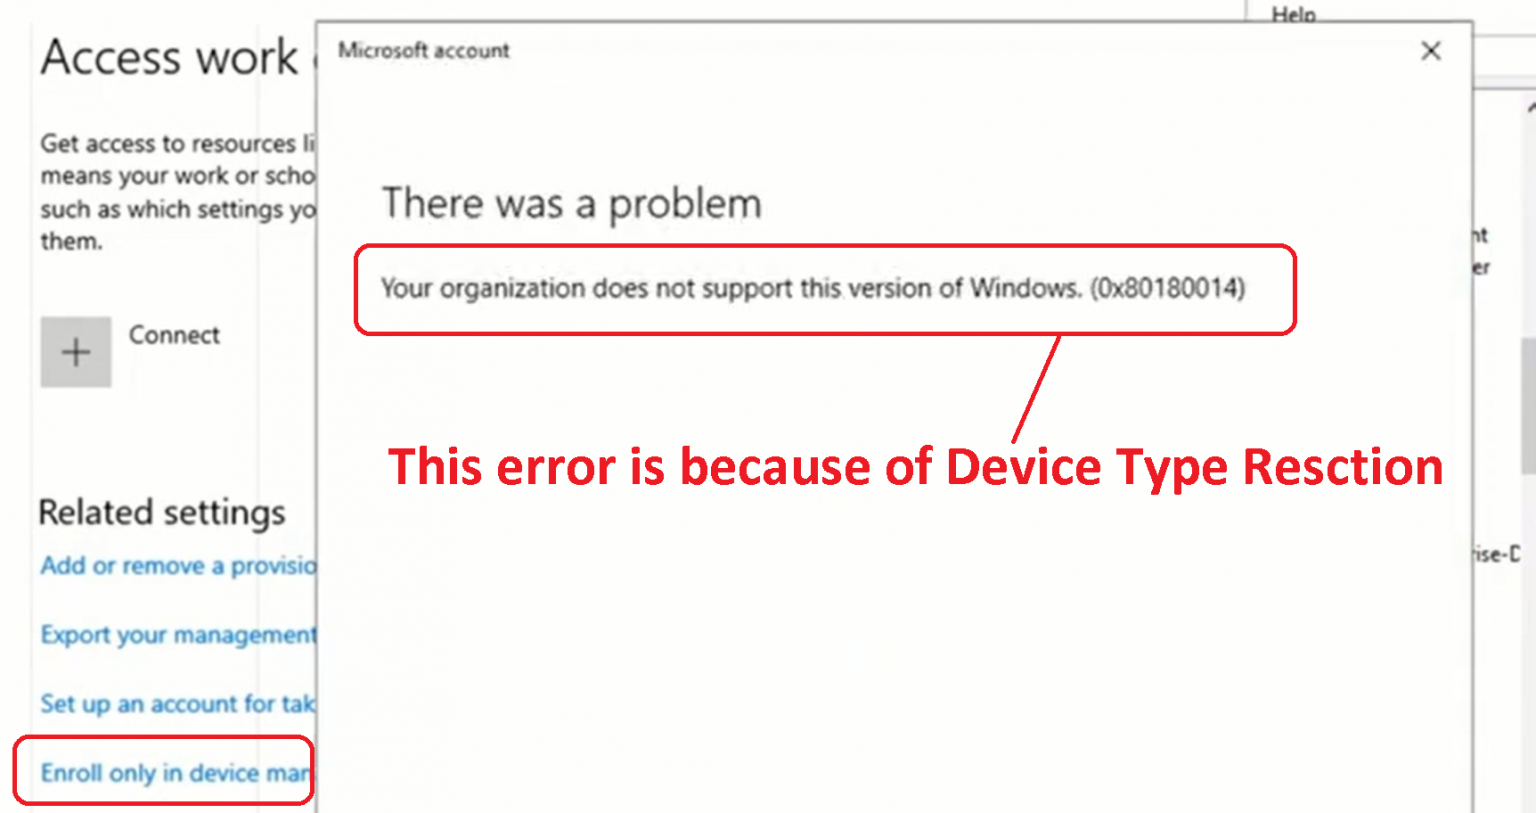Screen dimensions: 1536x813
Task: Click the plus icon beside Connect
Action: (x=76, y=352)
